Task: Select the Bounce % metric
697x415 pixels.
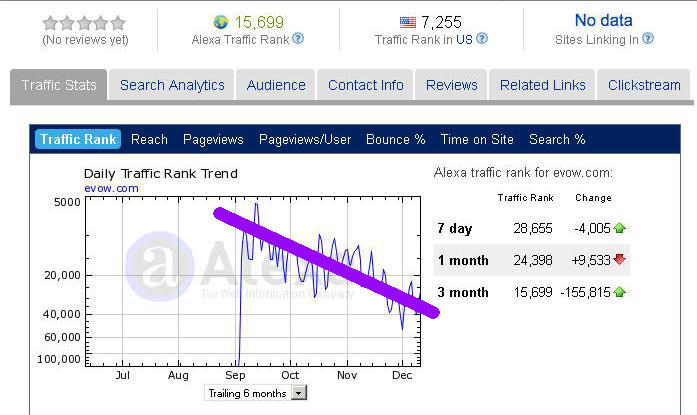Action: 396,140
